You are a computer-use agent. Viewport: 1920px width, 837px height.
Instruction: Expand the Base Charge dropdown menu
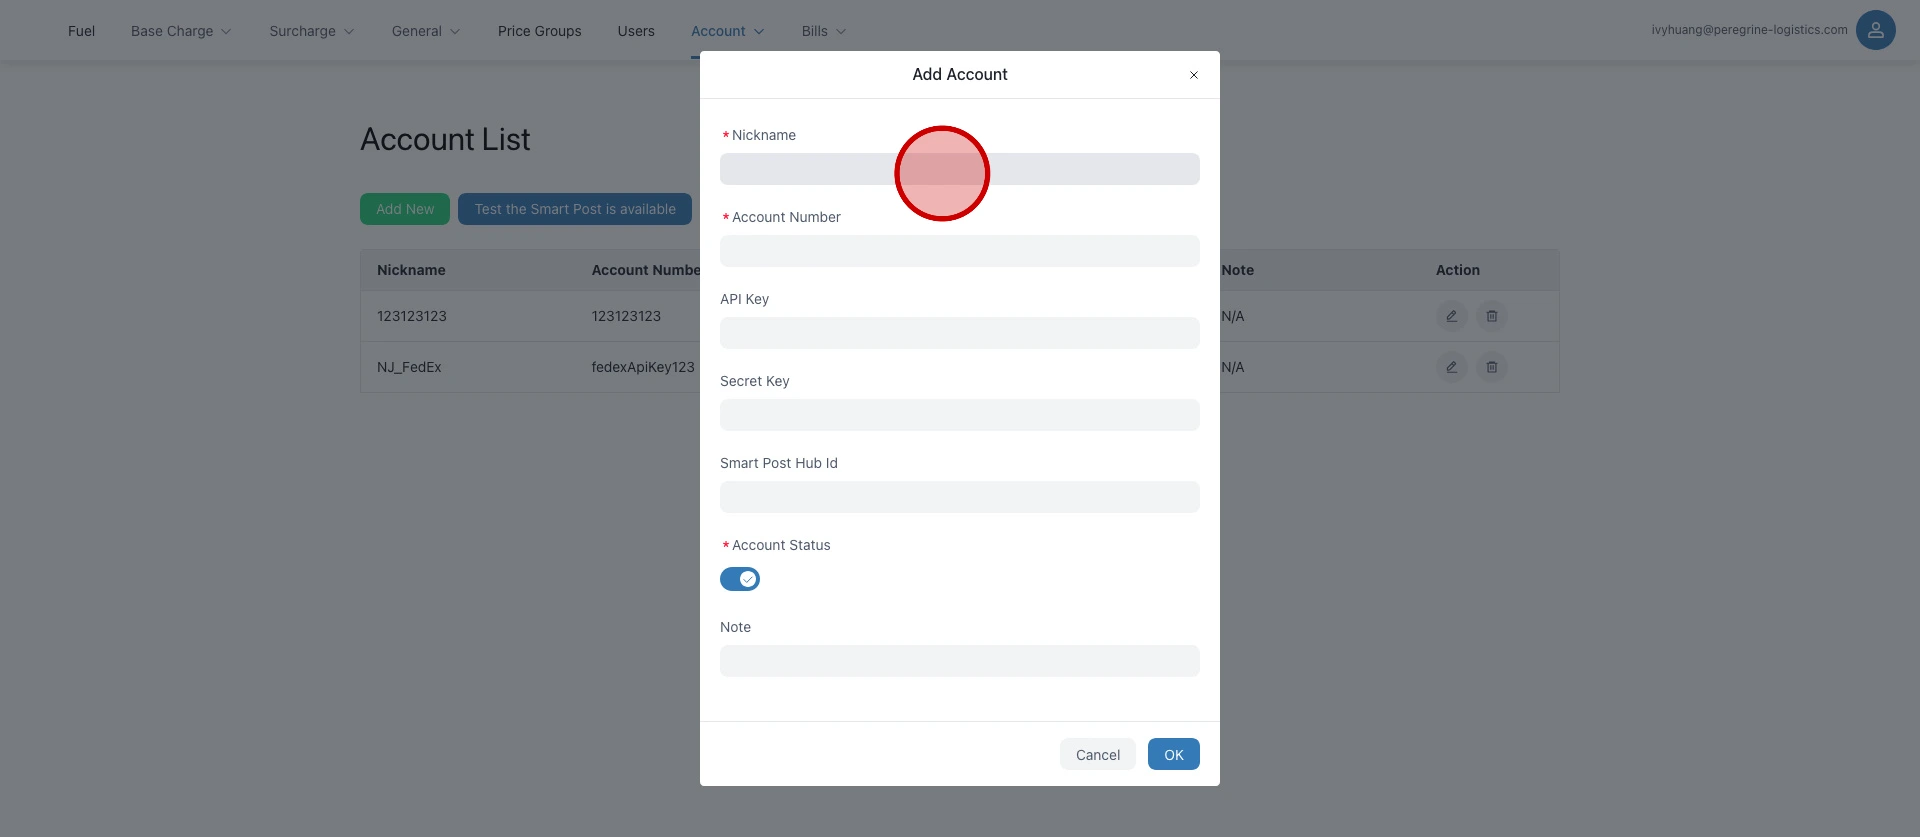[x=181, y=31]
